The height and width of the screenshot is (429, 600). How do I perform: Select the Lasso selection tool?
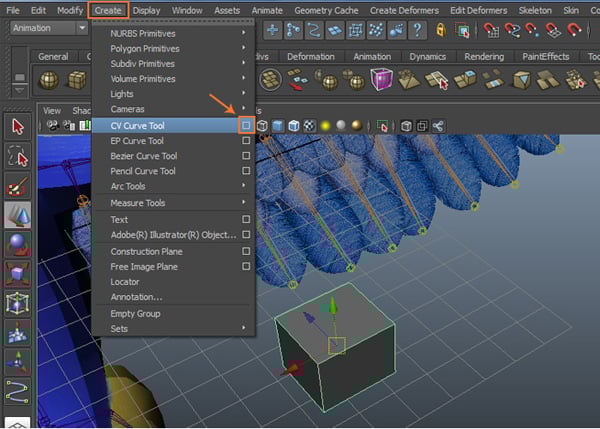click(17, 157)
